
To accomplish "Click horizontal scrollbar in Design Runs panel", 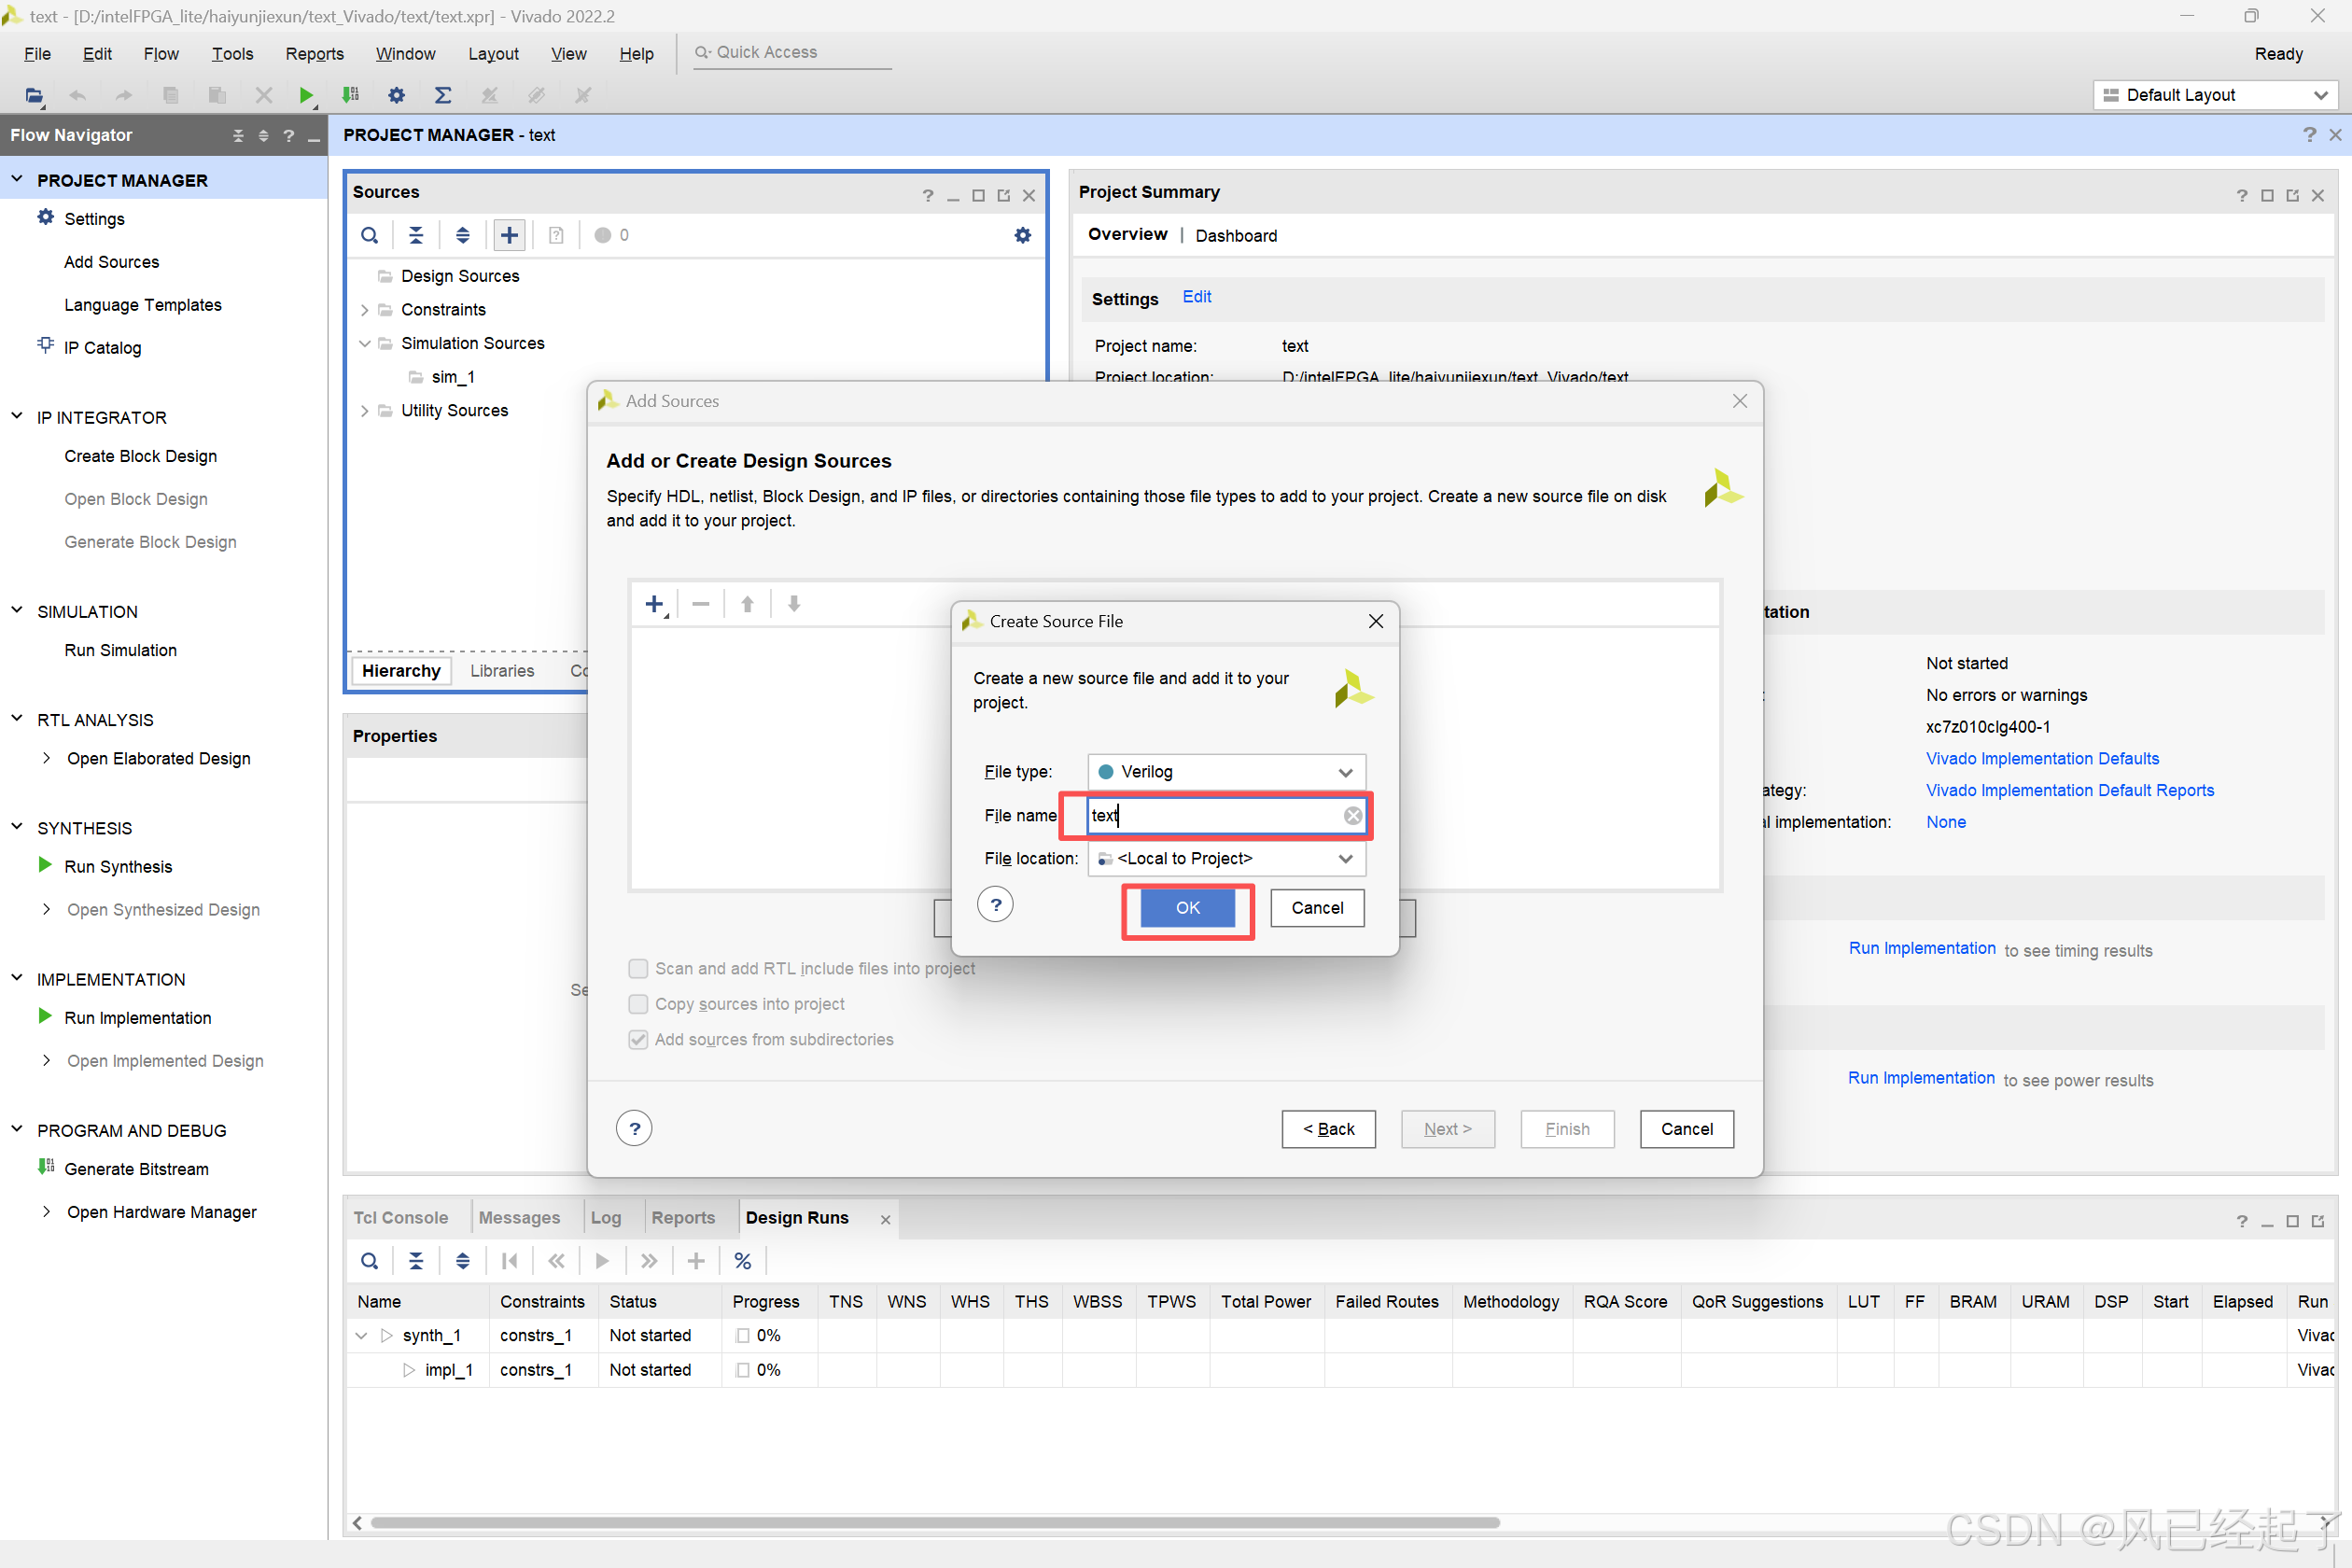I will click(935, 1523).
